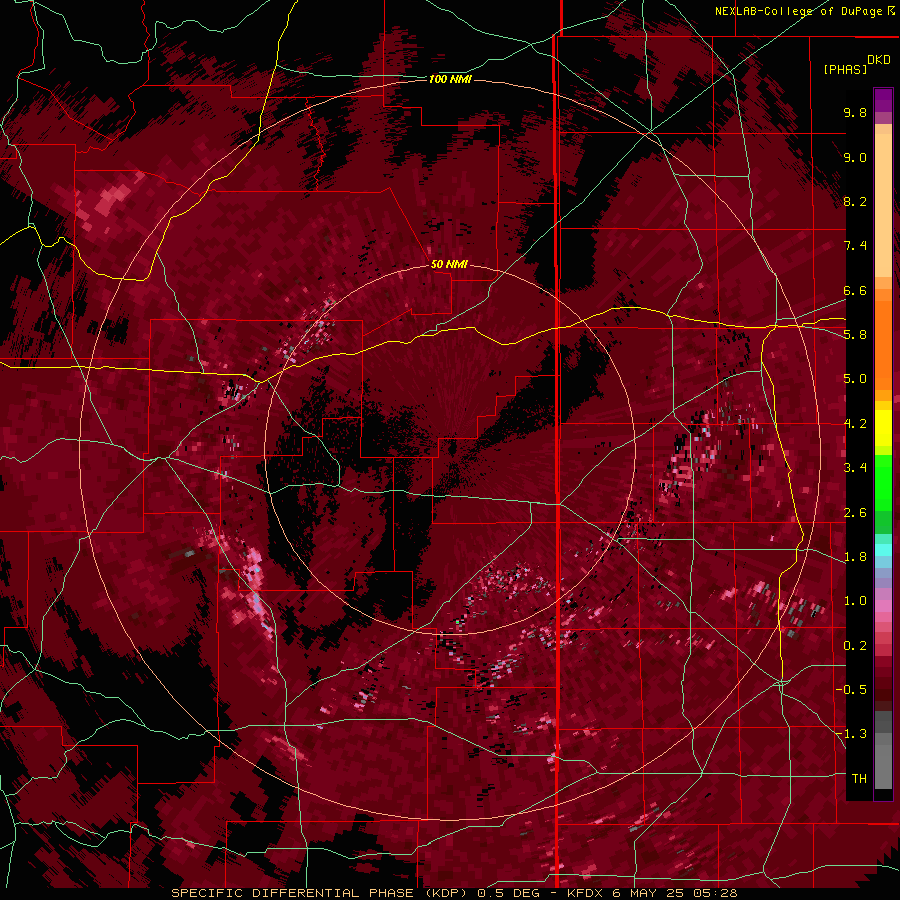
Task: Click the 2.6 scale value
Action: point(855,513)
